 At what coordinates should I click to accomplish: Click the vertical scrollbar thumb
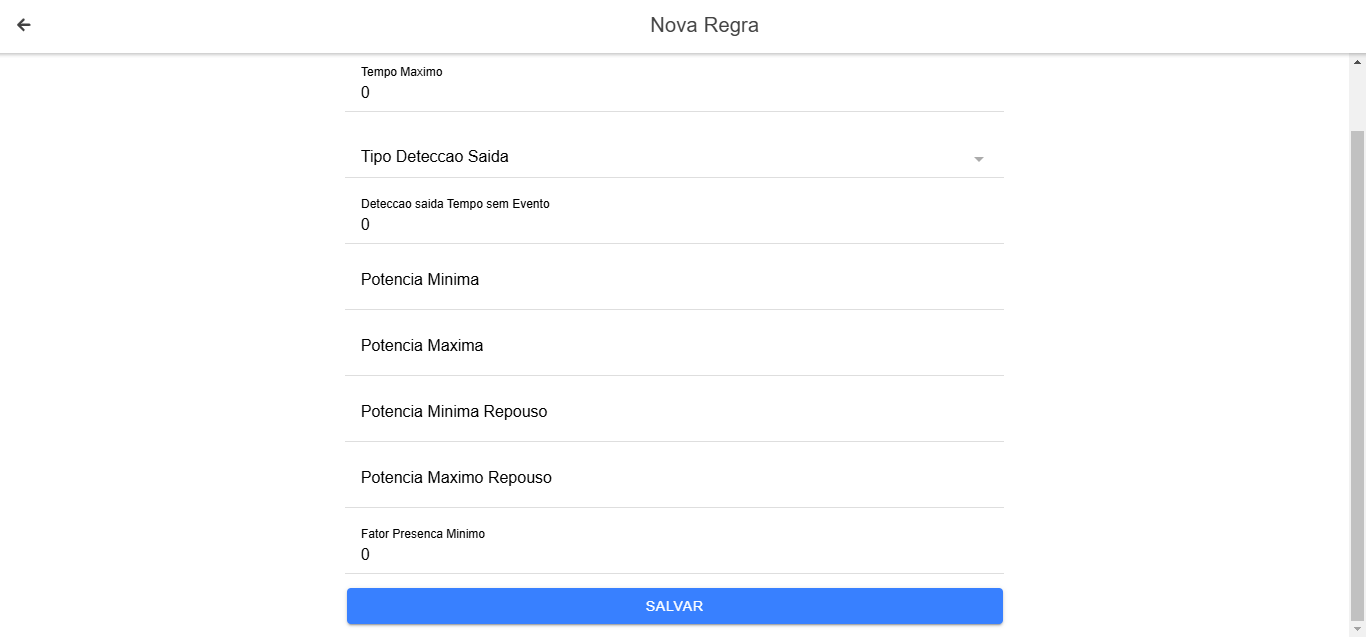[x=1357, y=370]
